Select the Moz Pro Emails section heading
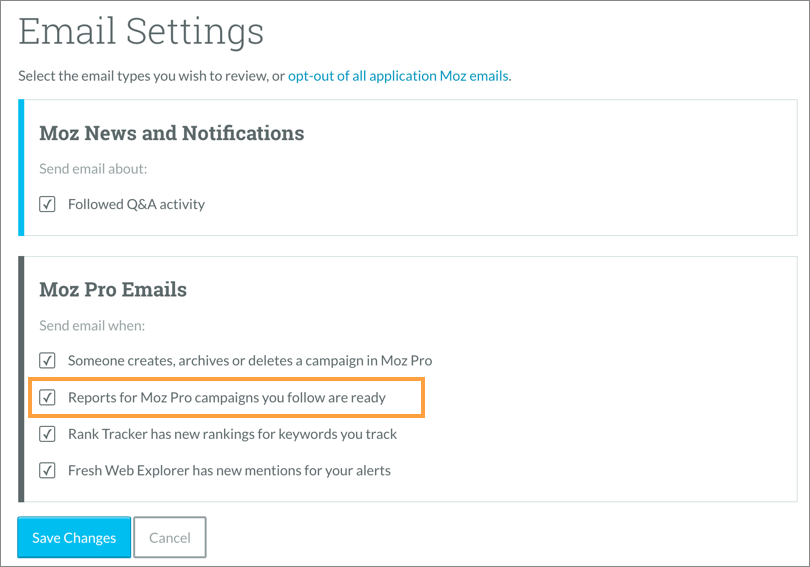This screenshot has height=567, width=810. (x=113, y=290)
